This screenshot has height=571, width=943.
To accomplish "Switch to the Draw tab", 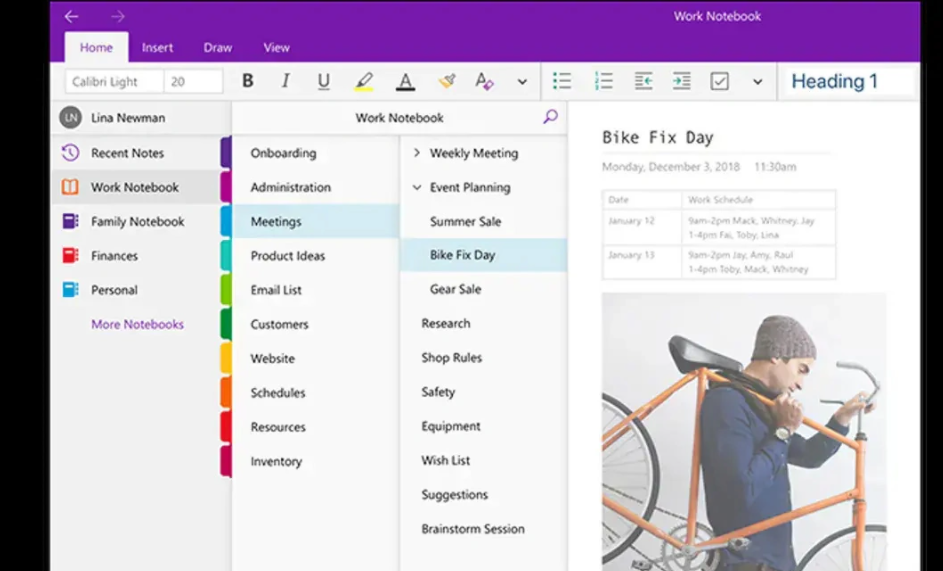I will (218, 48).
